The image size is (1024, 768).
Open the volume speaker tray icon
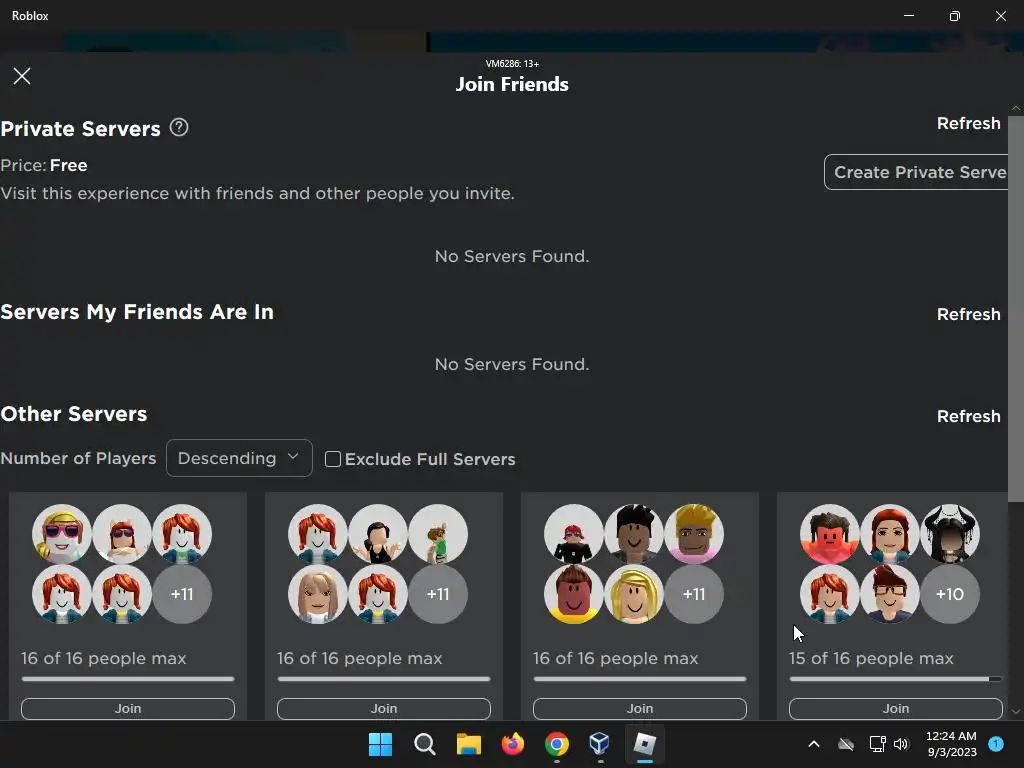(x=902, y=744)
